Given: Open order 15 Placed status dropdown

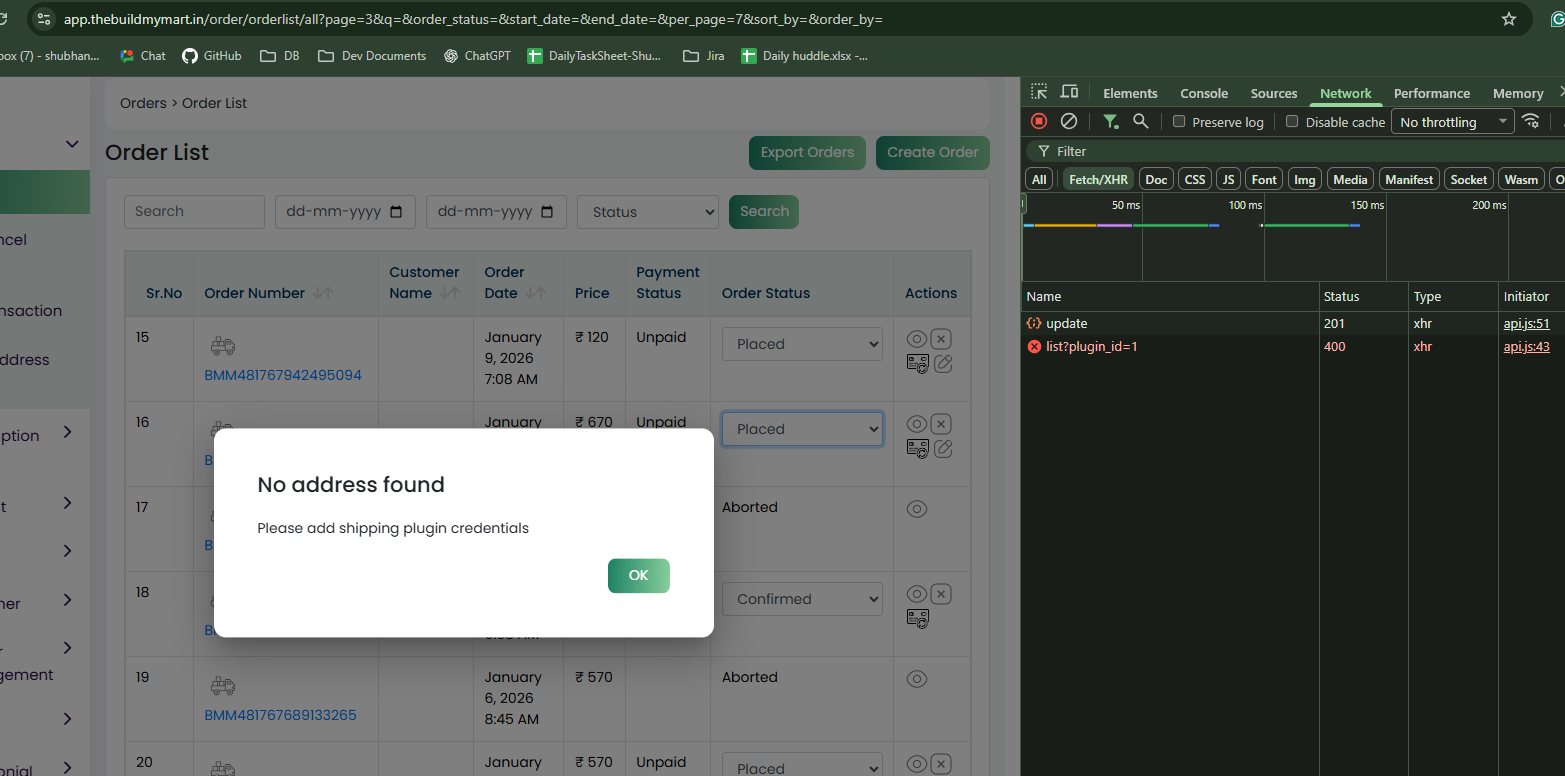Looking at the screenshot, I should tap(802, 344).
